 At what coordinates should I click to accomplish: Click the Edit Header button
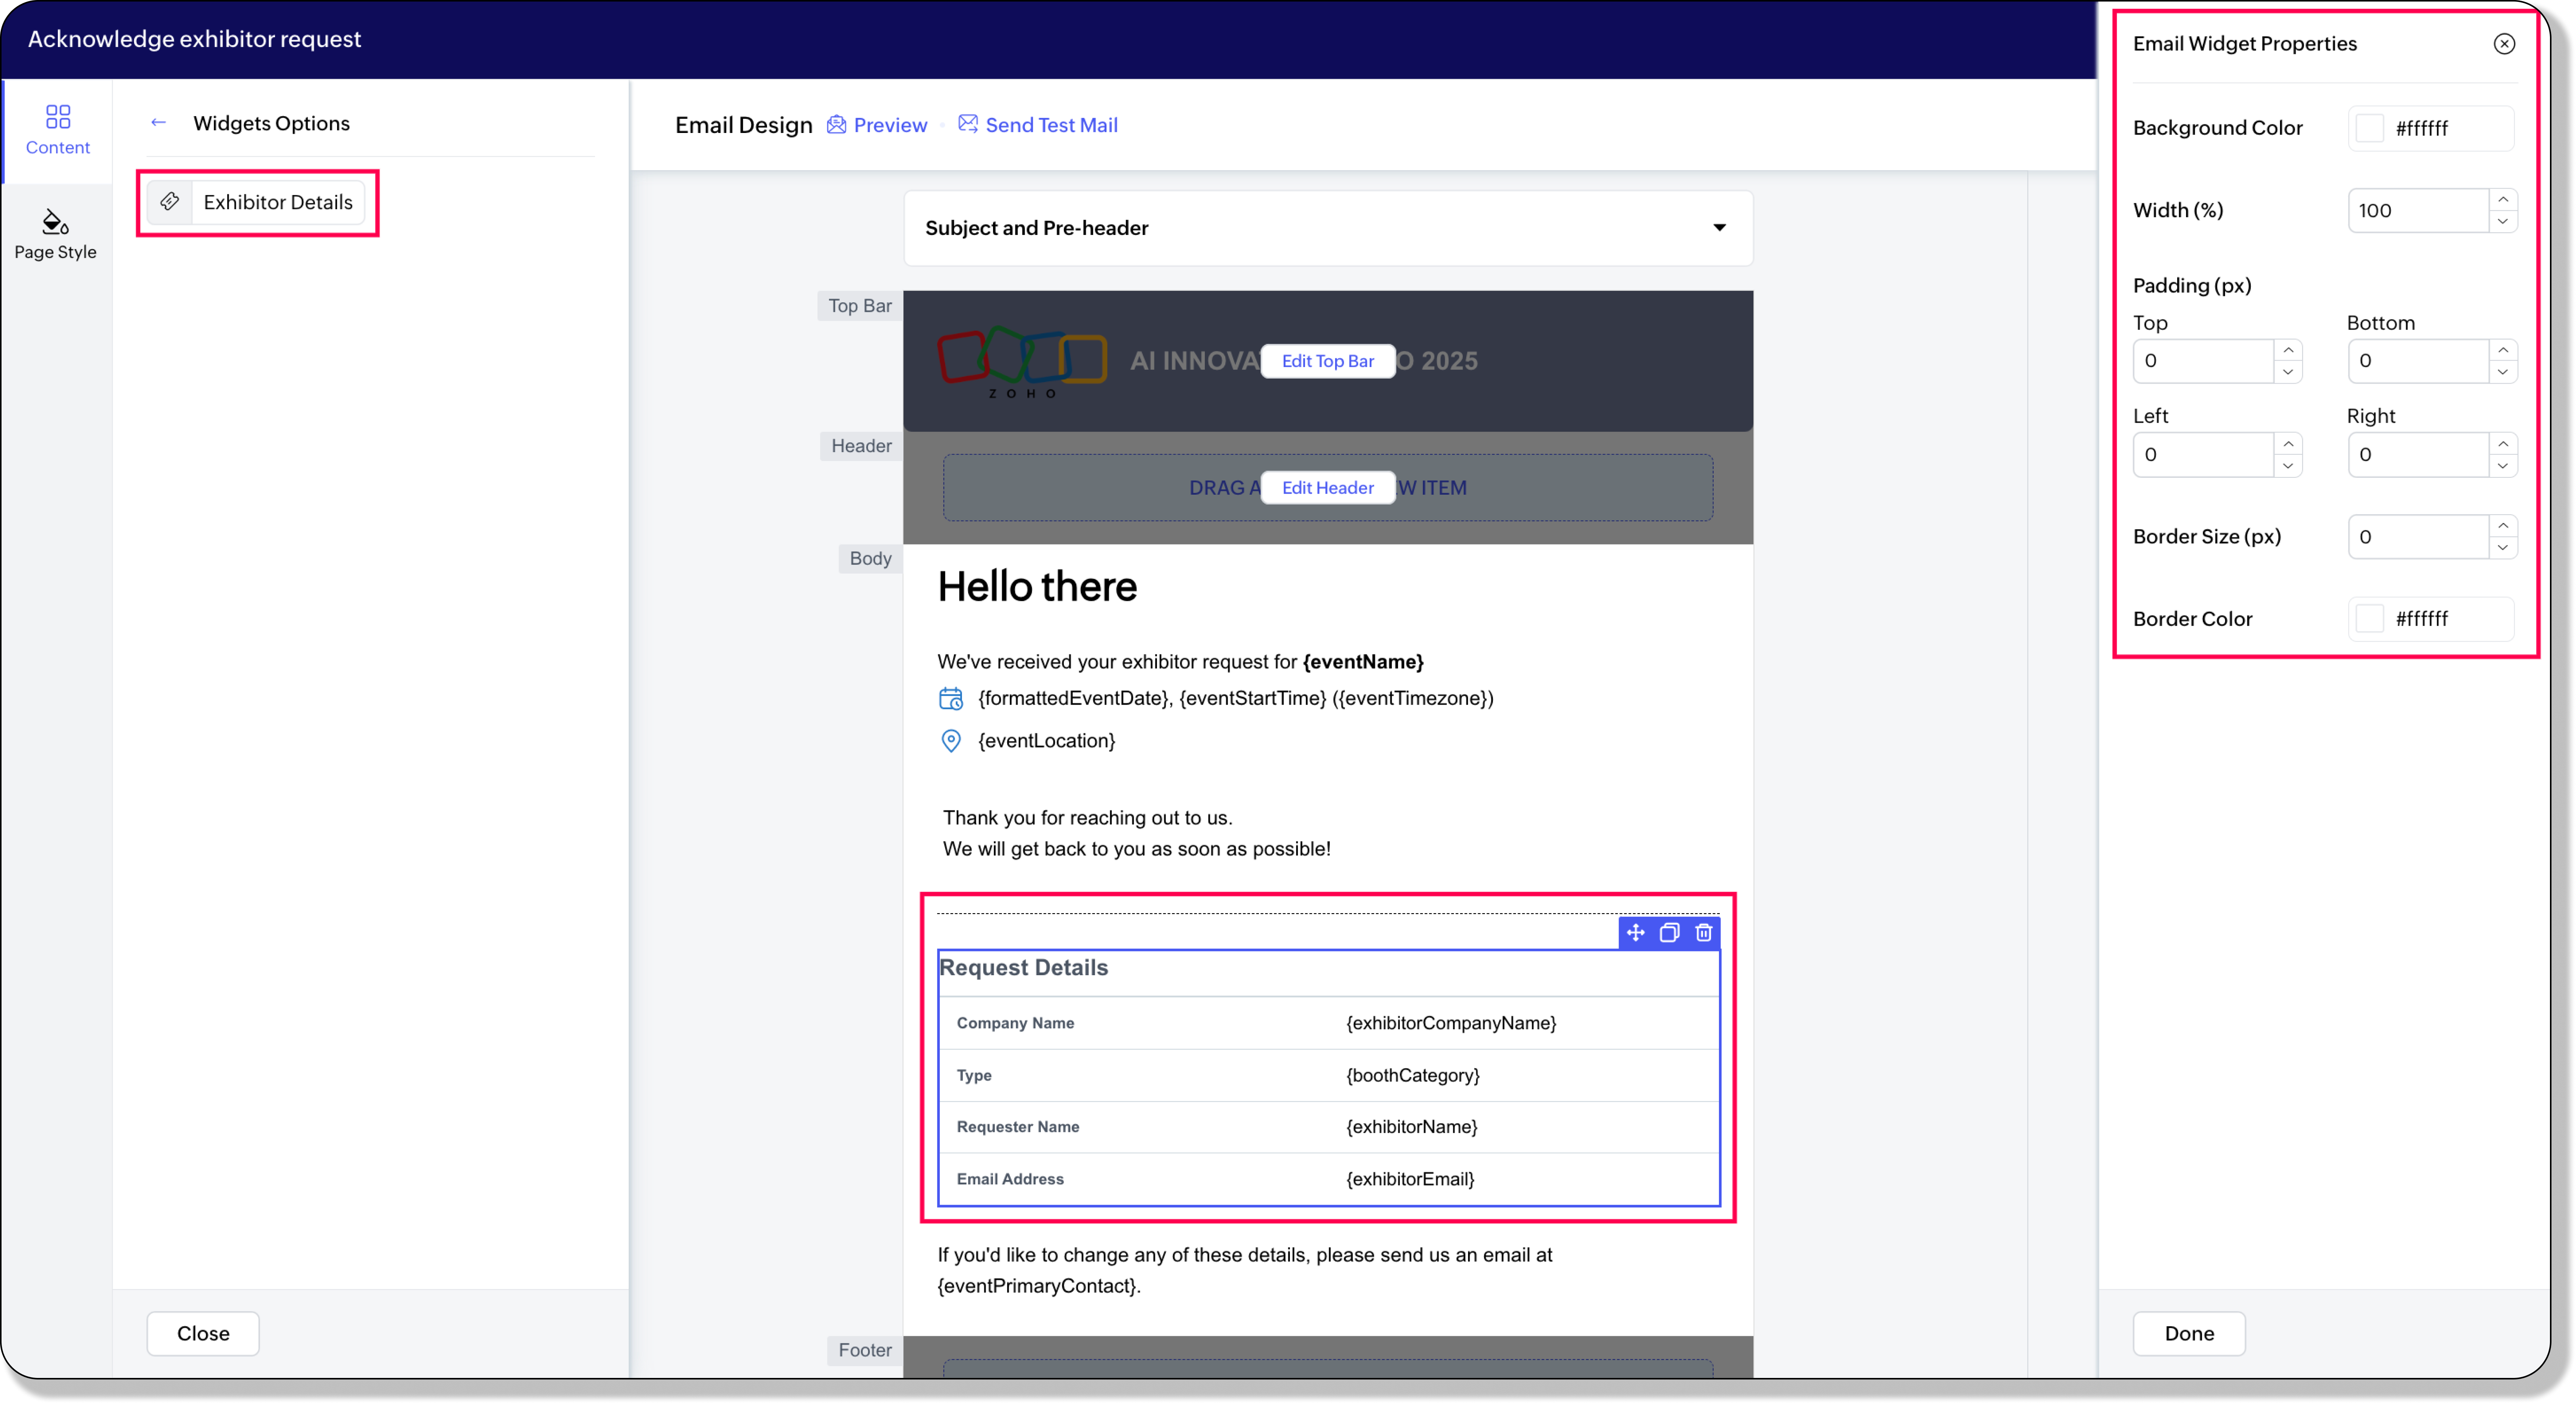tap(1327, 488)
